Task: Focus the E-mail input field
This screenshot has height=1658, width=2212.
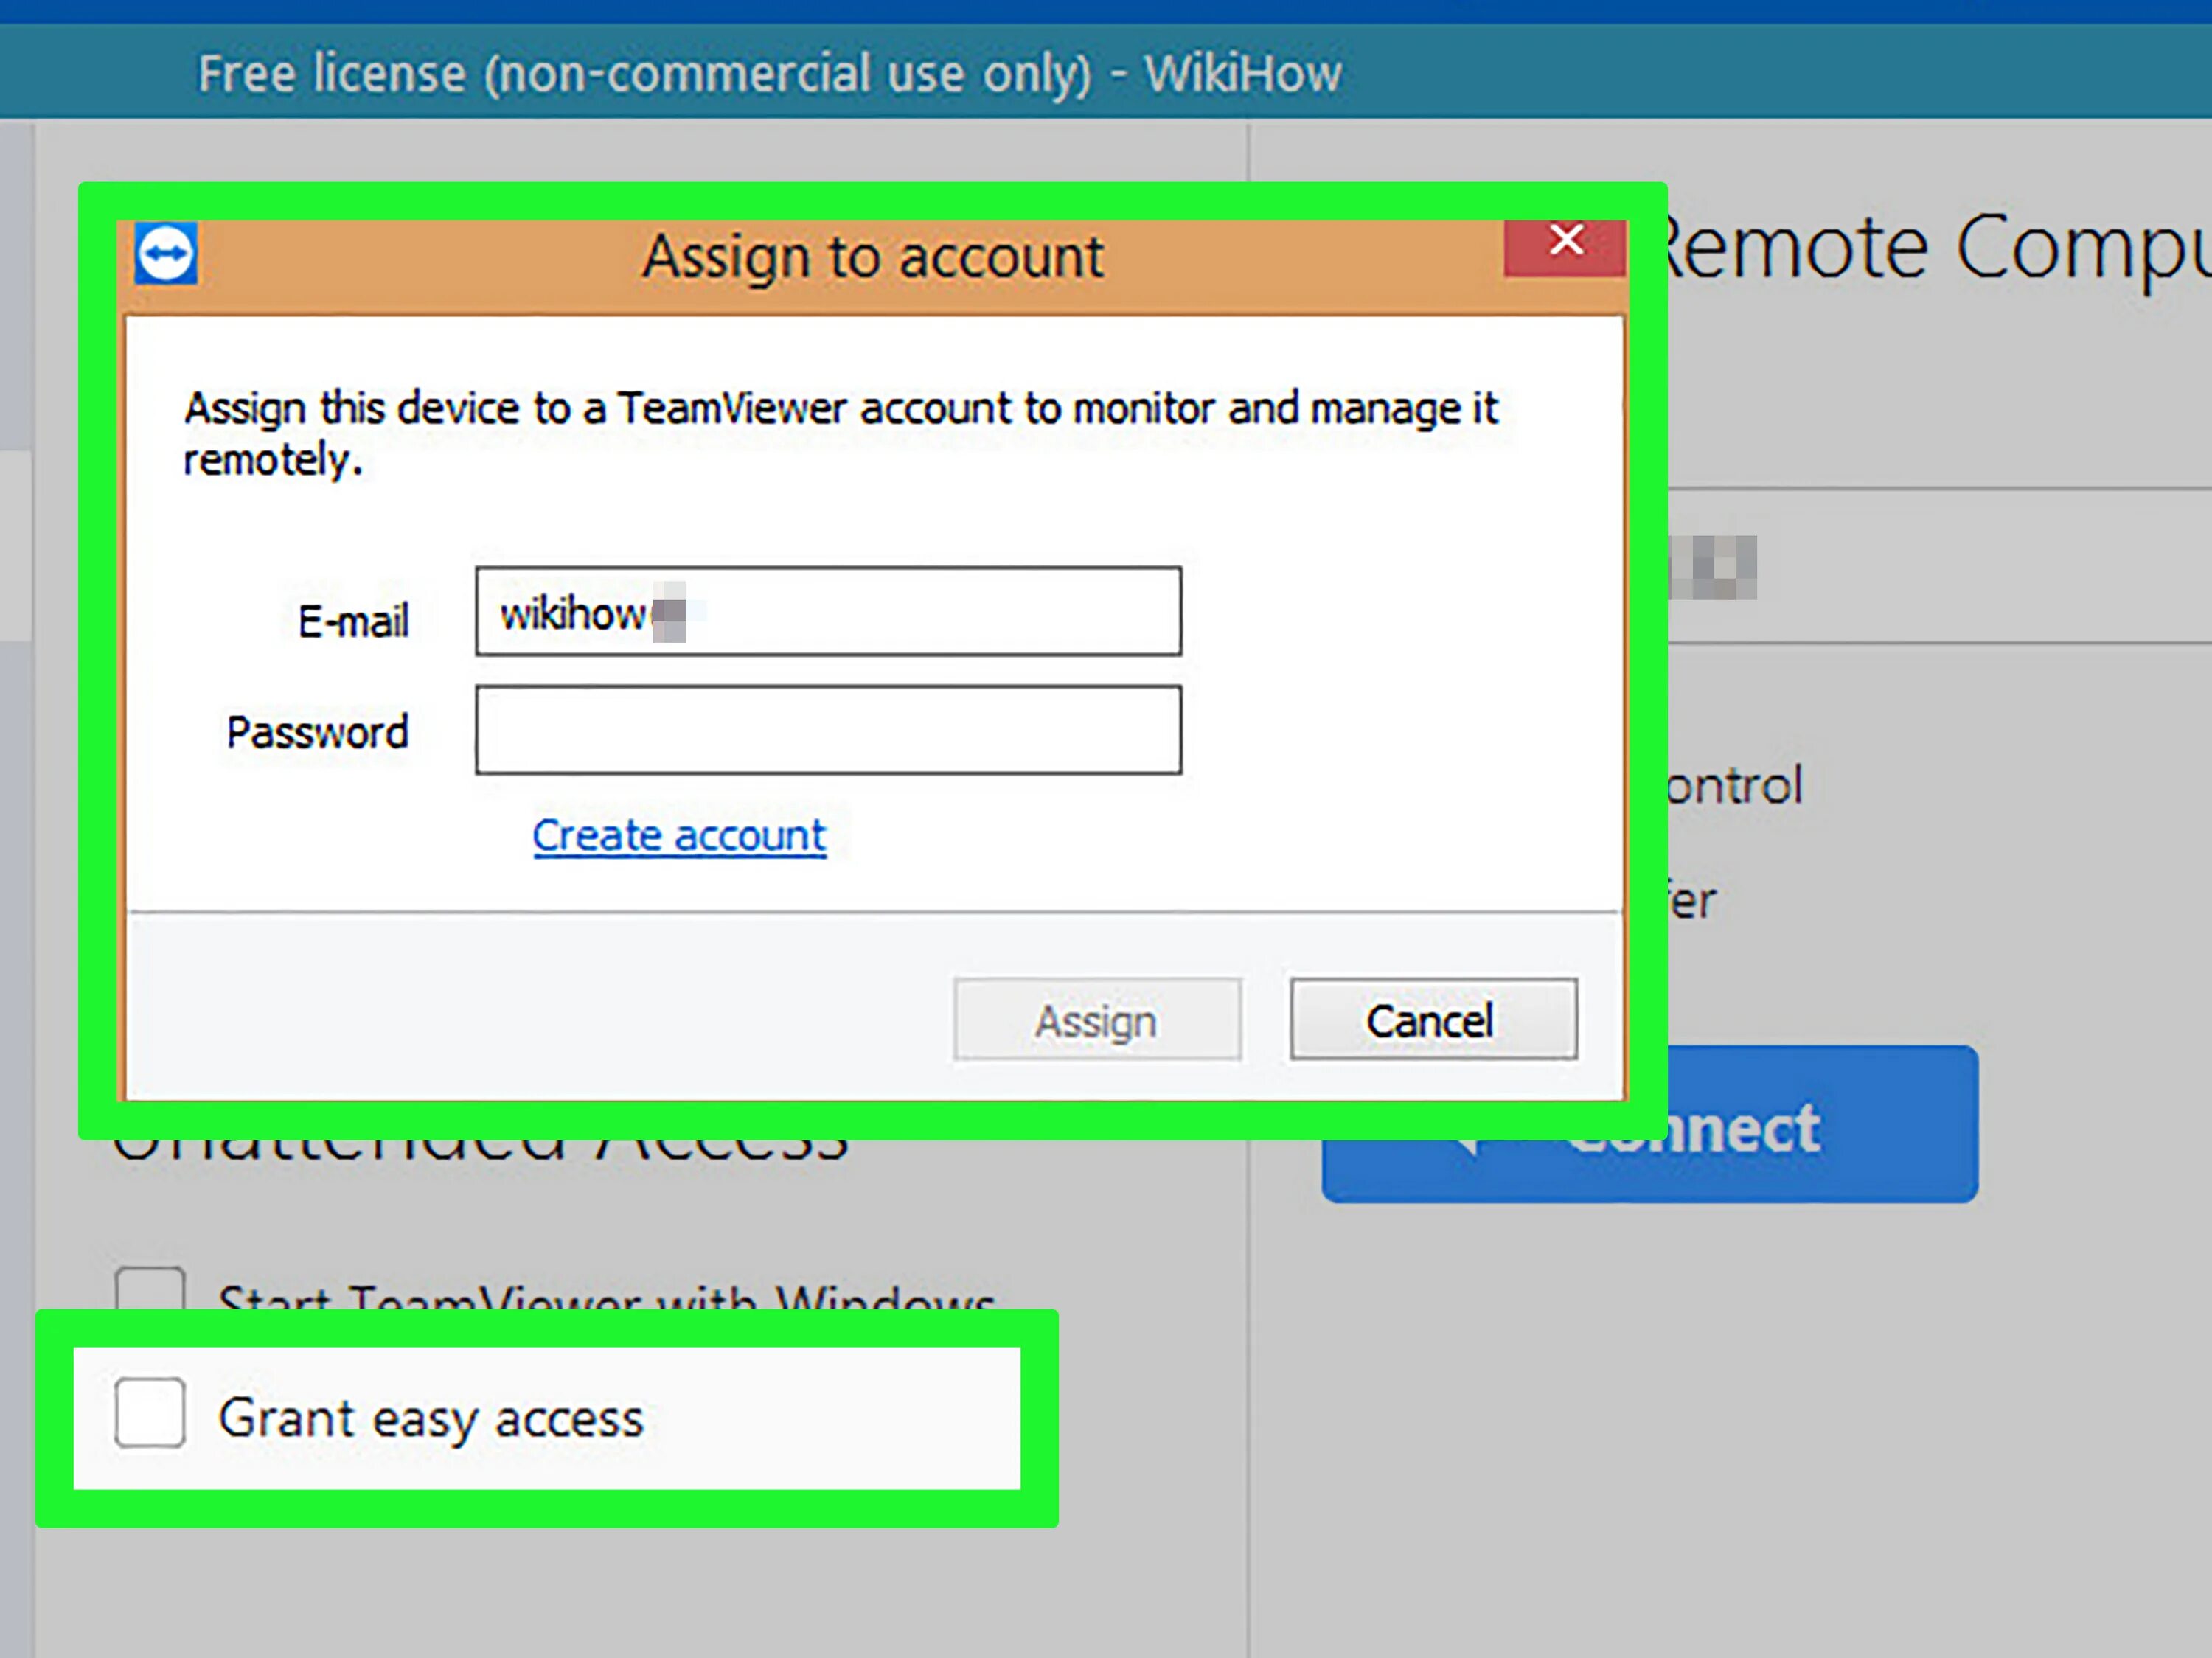Action: point(828,612)
